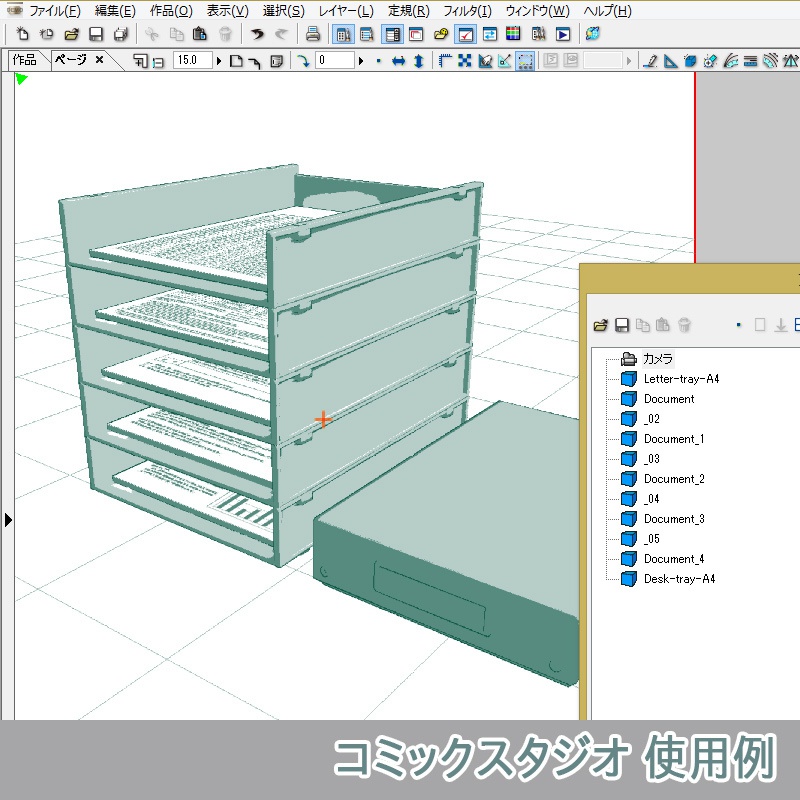
Task: Select the カメラ item in the object tree
Action: tap(660, 359)
